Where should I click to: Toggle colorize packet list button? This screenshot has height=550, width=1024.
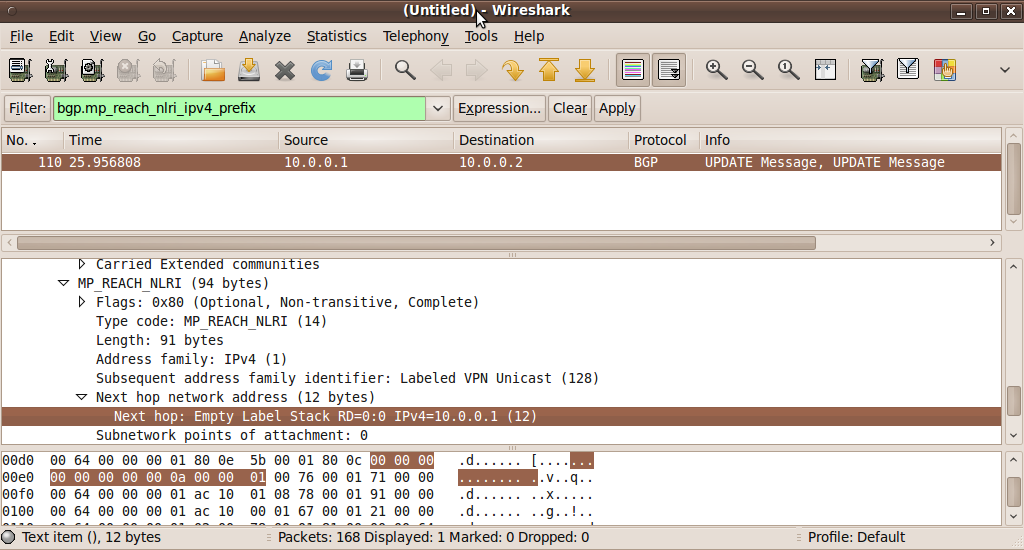[632, 70]
